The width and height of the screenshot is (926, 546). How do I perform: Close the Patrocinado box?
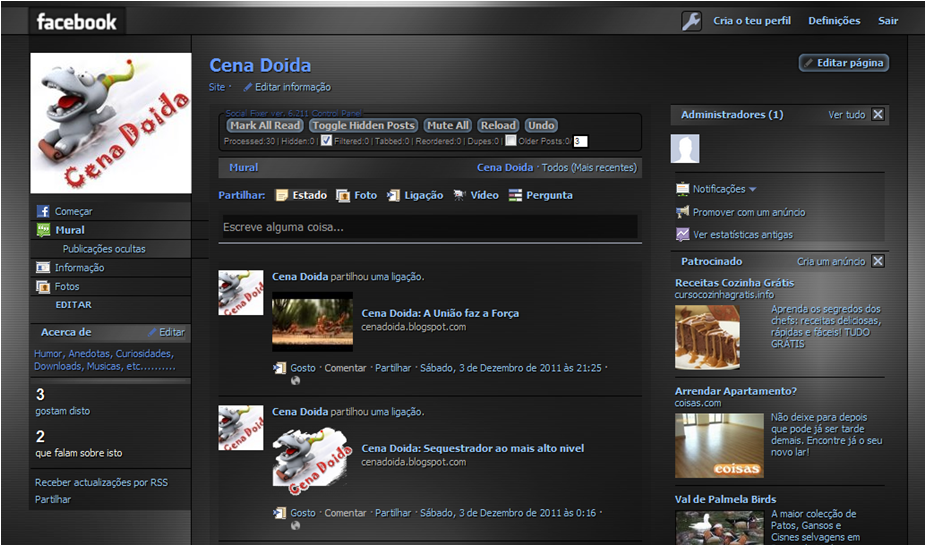click(x=878, y=261)
